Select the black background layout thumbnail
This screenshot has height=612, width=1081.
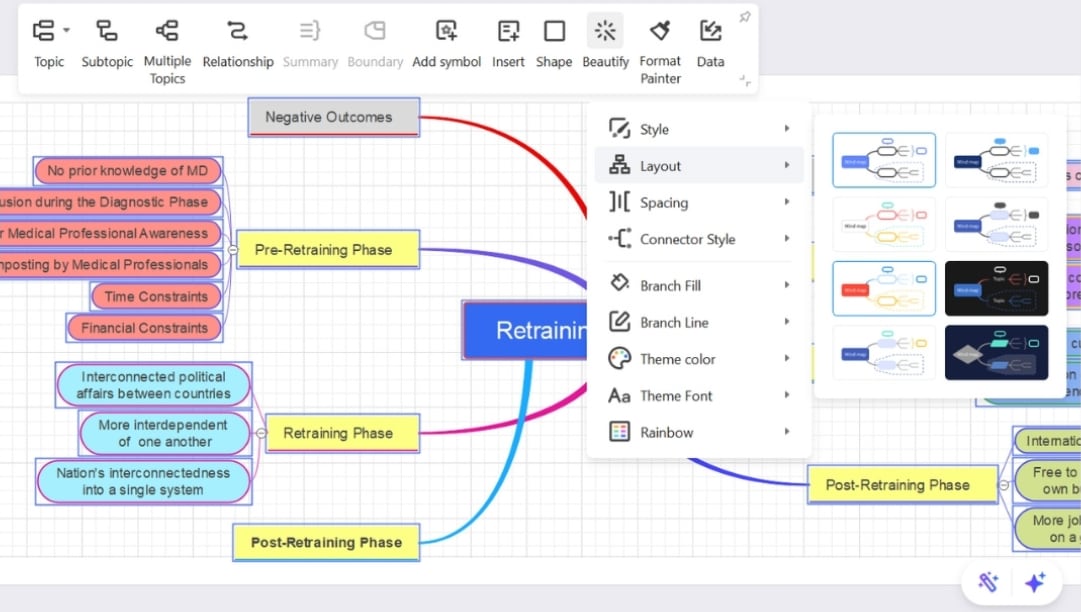pos(996,289)
